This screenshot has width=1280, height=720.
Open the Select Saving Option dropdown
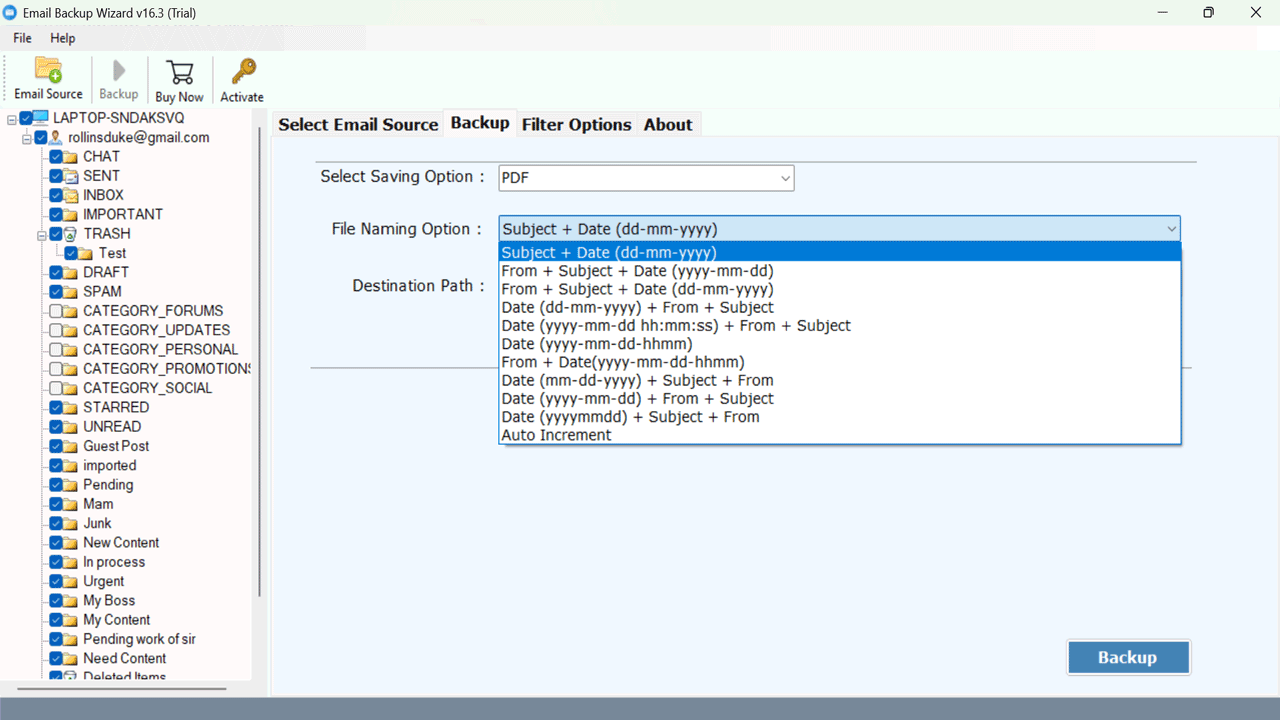[x=646, y=178]
